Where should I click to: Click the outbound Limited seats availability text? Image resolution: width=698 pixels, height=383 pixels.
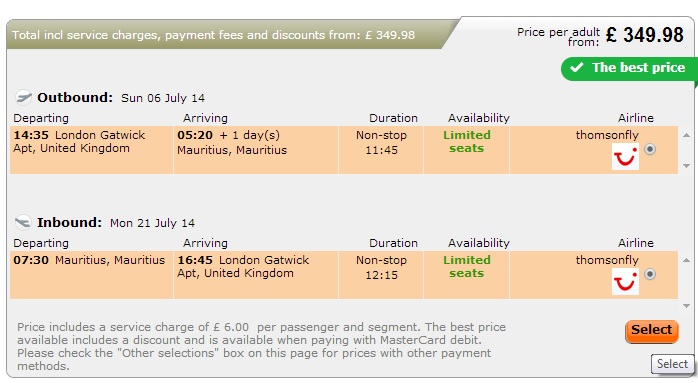pos(467,142)
